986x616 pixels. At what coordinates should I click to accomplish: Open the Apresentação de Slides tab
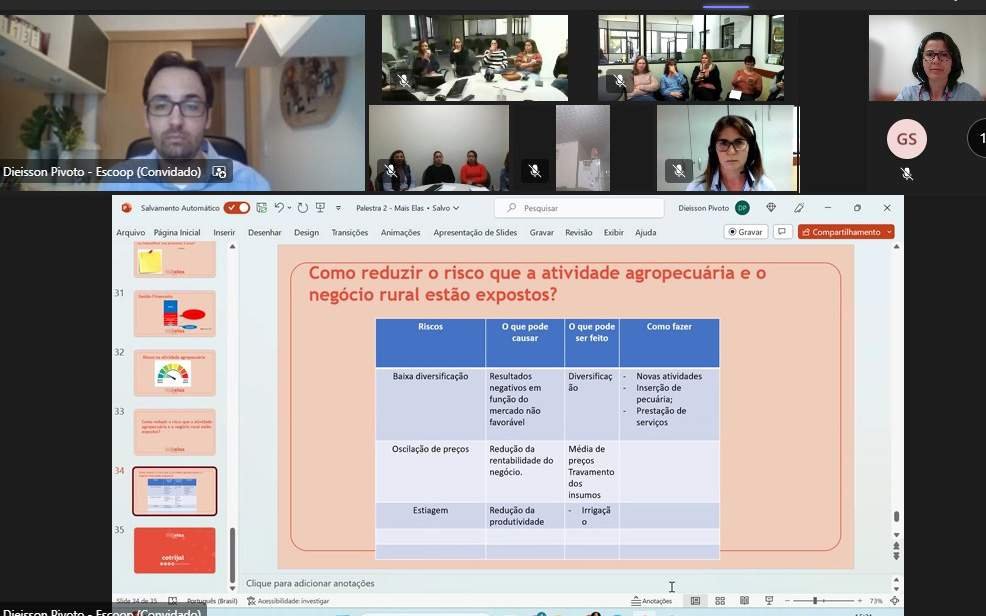point(475,233)
